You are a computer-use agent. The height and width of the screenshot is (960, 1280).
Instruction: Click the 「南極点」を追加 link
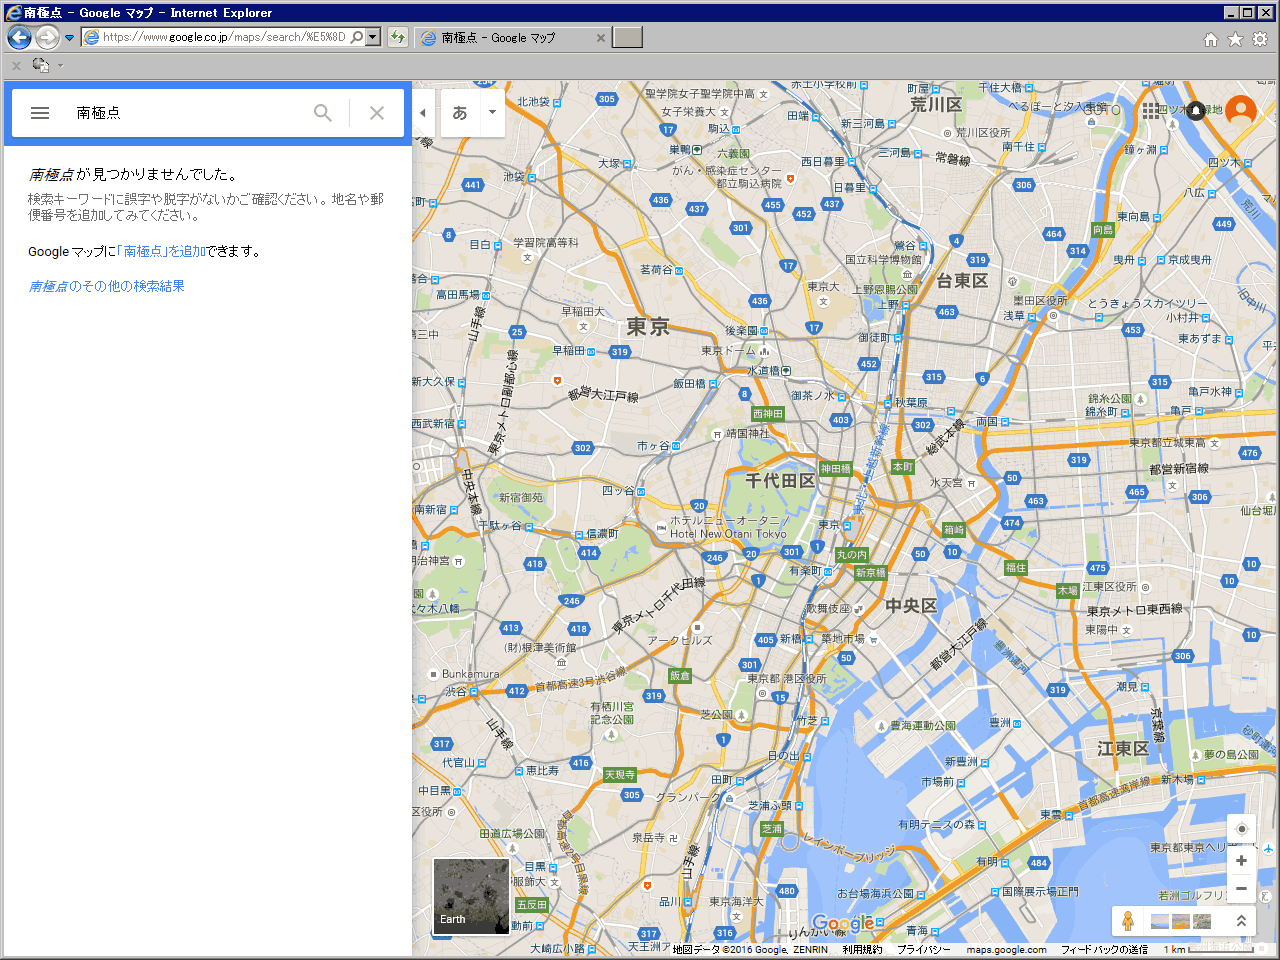pyautogui.click(x=161, y=251)
